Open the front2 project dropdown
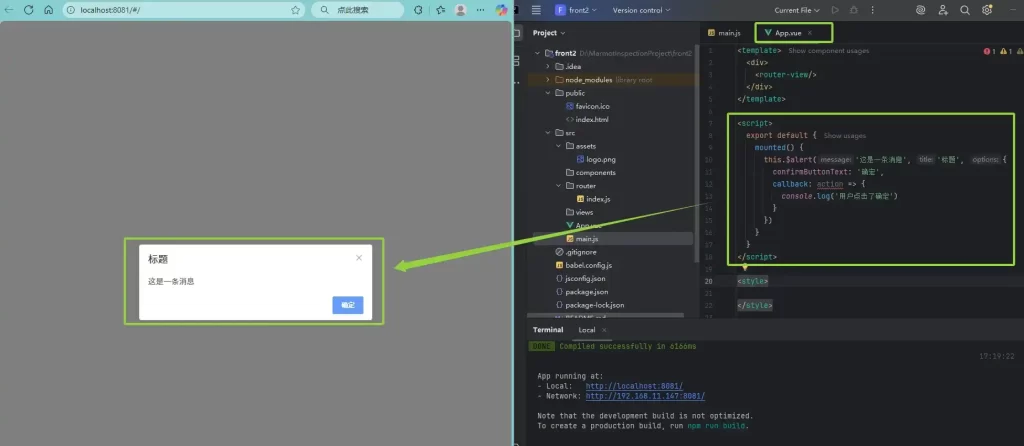Viewport: 1024px width, 446px height. coord(576,10)
